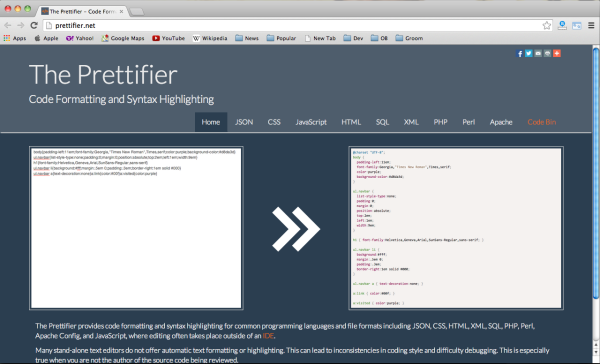
Task: Select the Home navigation tab
Action: tap(211, 122)
